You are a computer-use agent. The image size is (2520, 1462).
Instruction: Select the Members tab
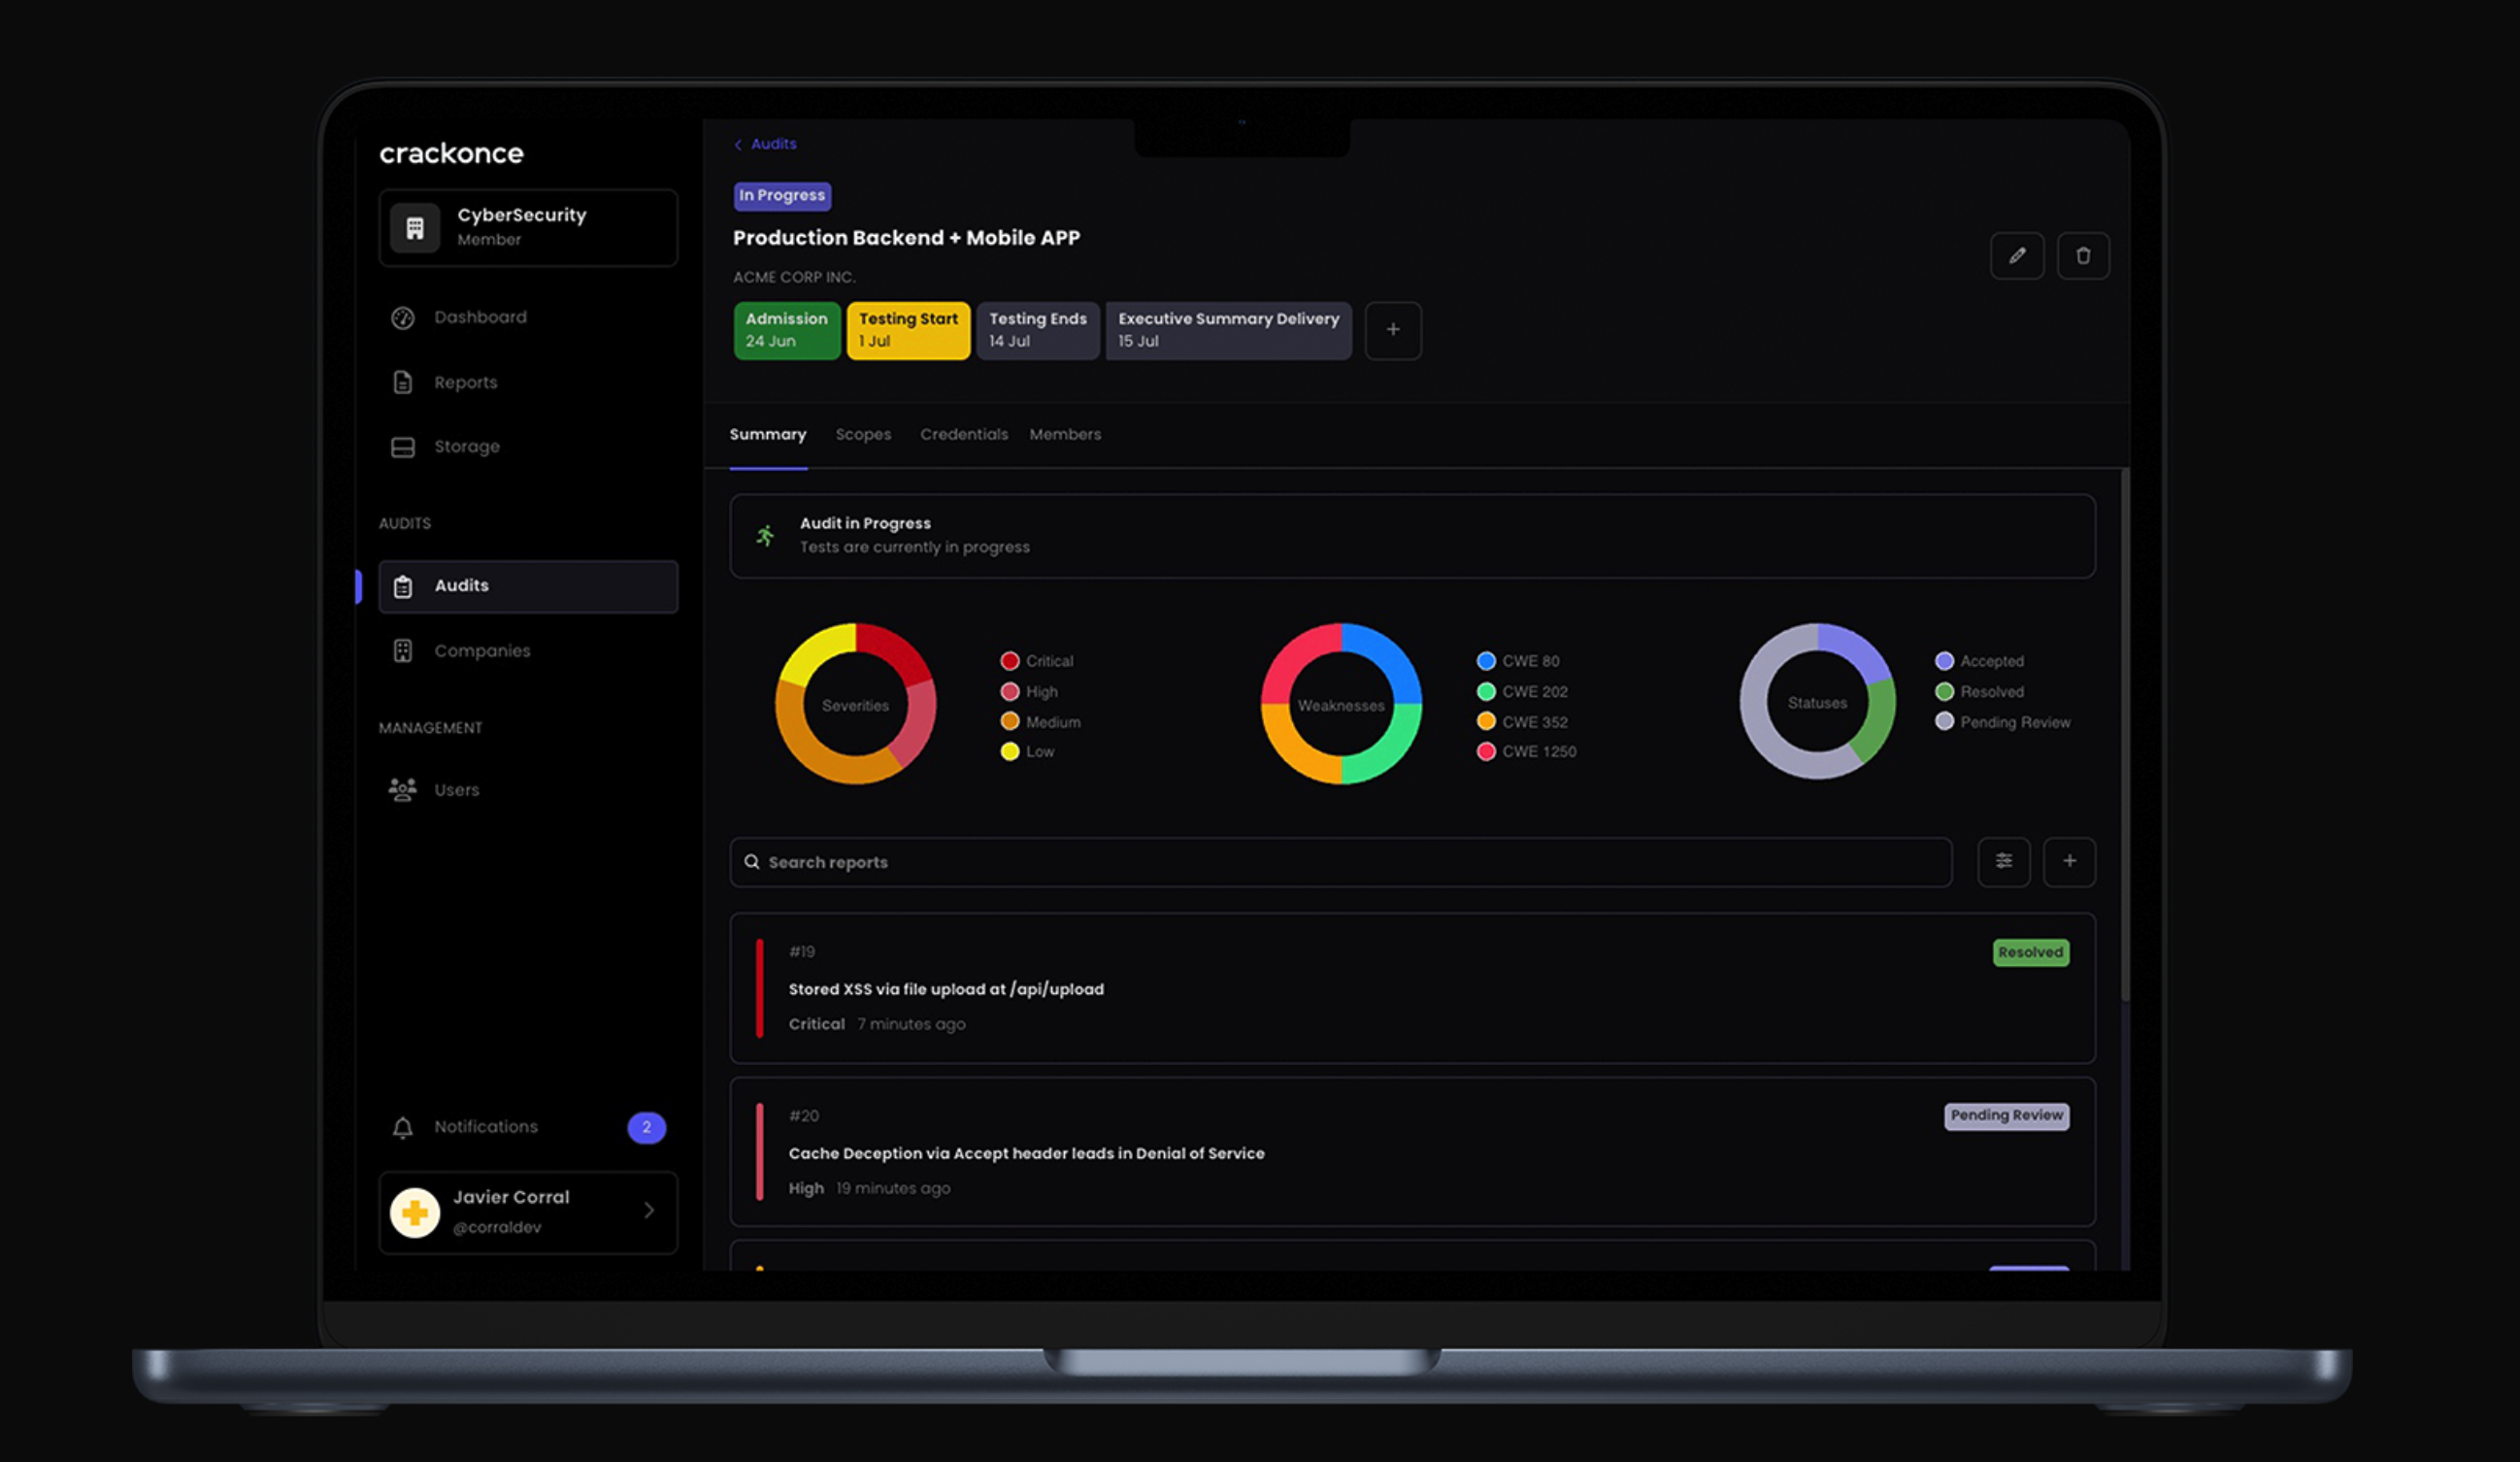coord(1064,434)
